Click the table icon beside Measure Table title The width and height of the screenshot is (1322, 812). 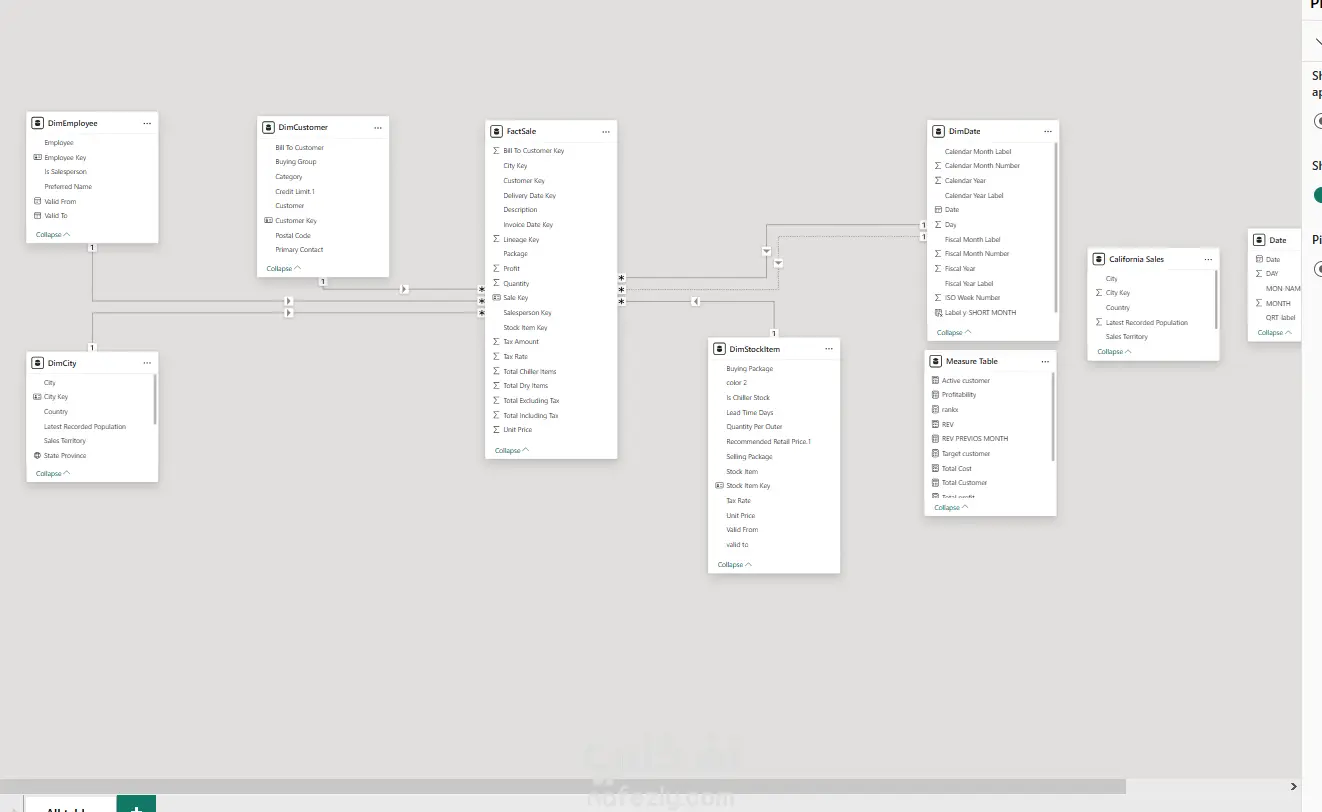coord(936,361)
